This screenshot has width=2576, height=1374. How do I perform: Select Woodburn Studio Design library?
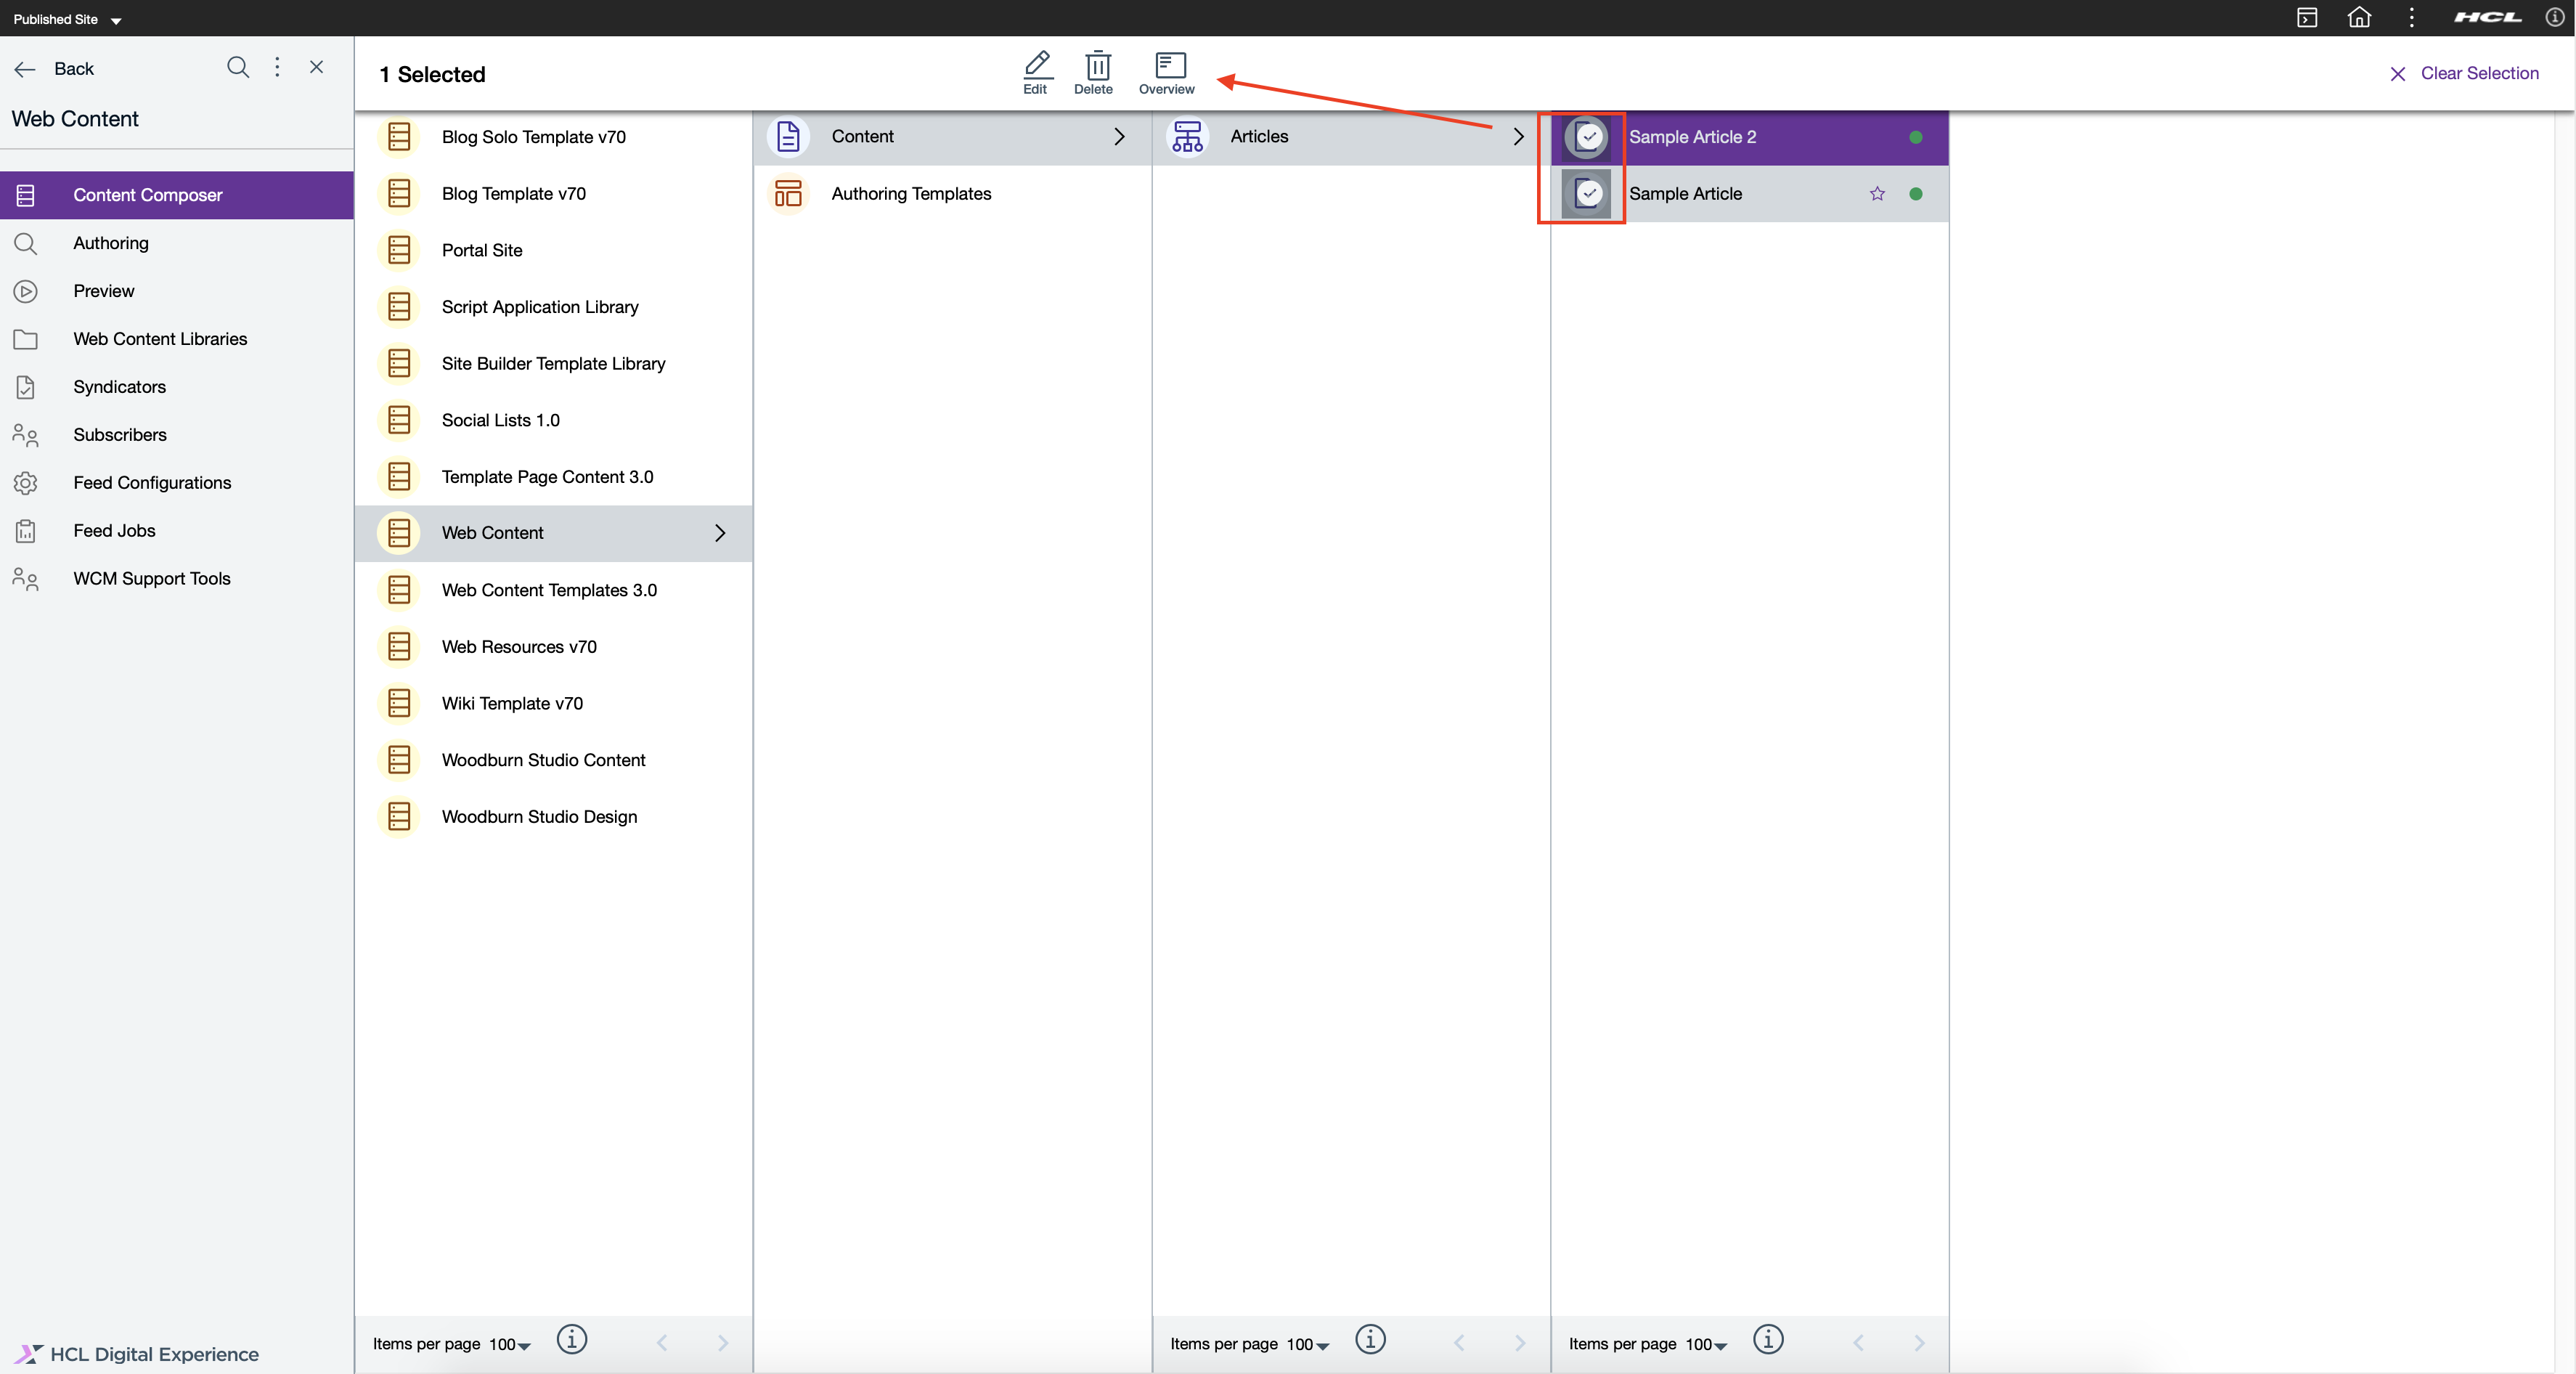[554, 817]
